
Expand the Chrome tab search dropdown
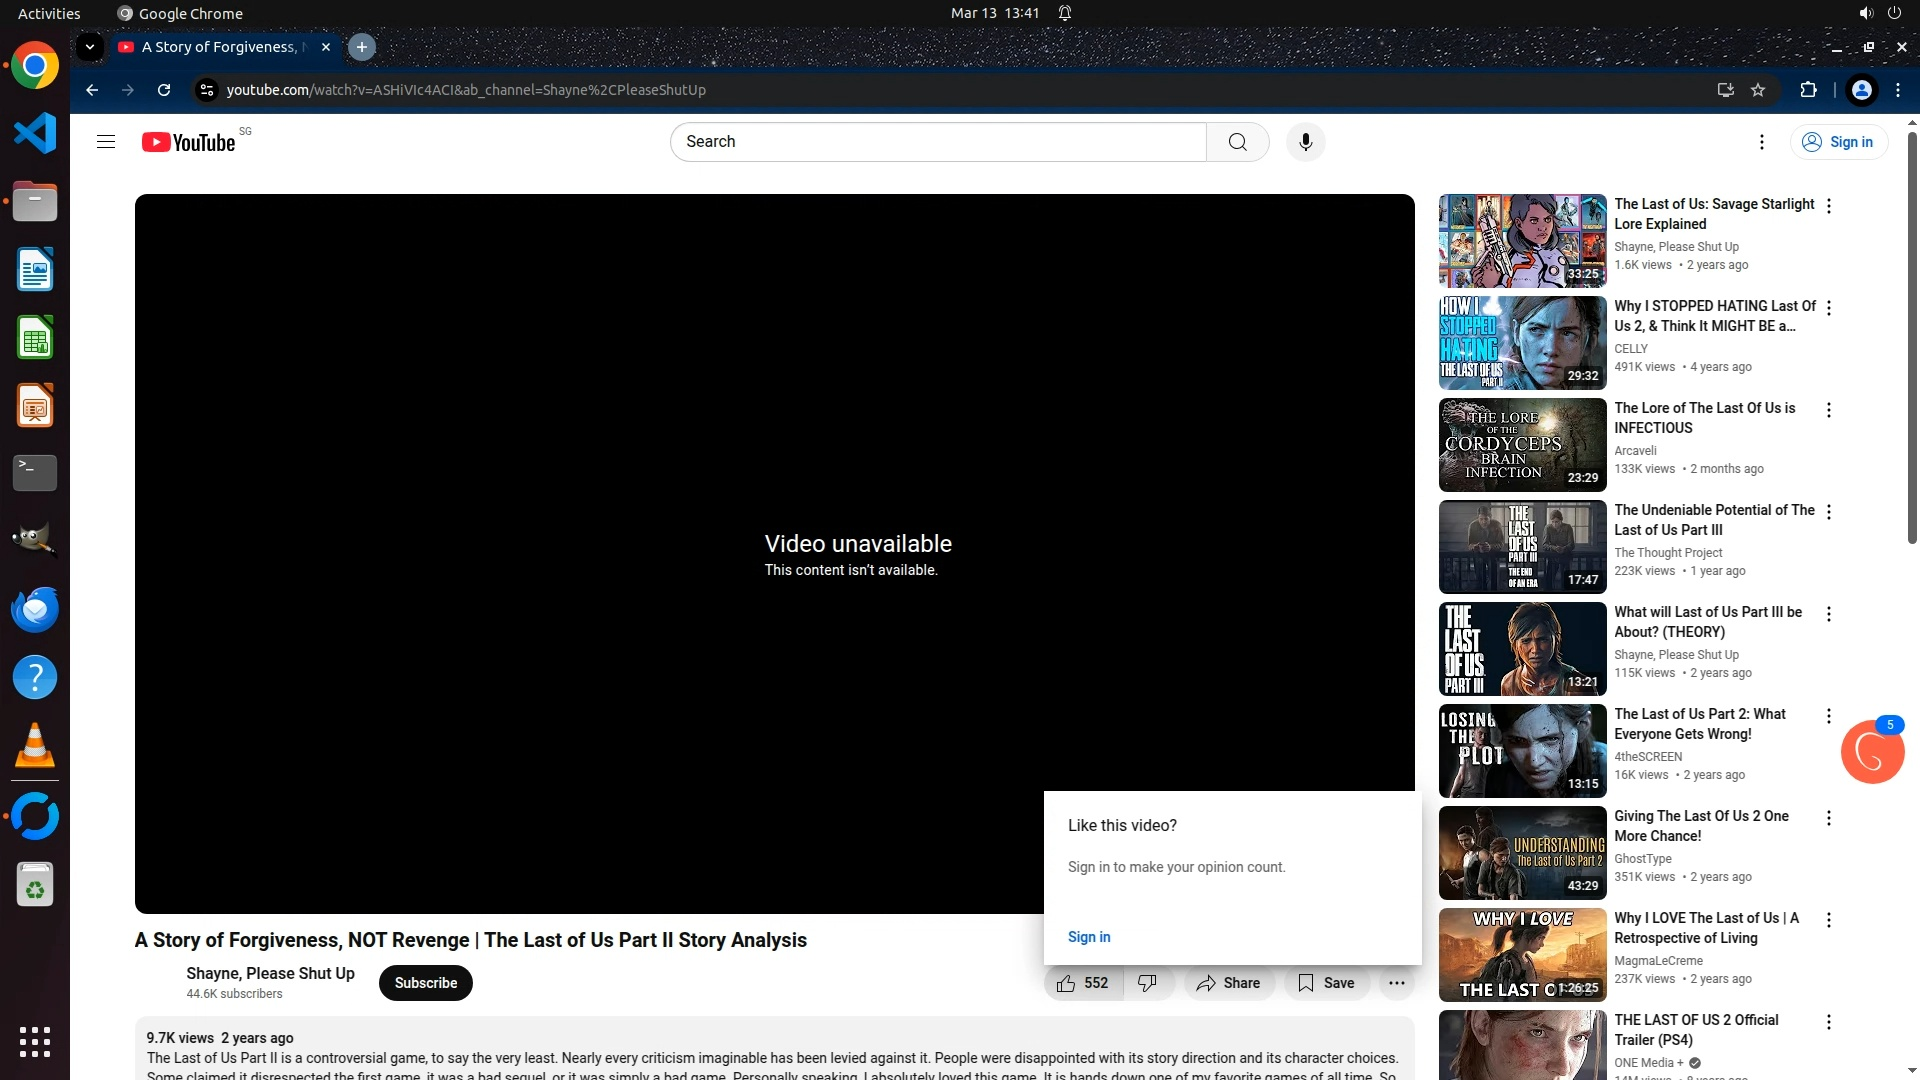tap(90, 47)
